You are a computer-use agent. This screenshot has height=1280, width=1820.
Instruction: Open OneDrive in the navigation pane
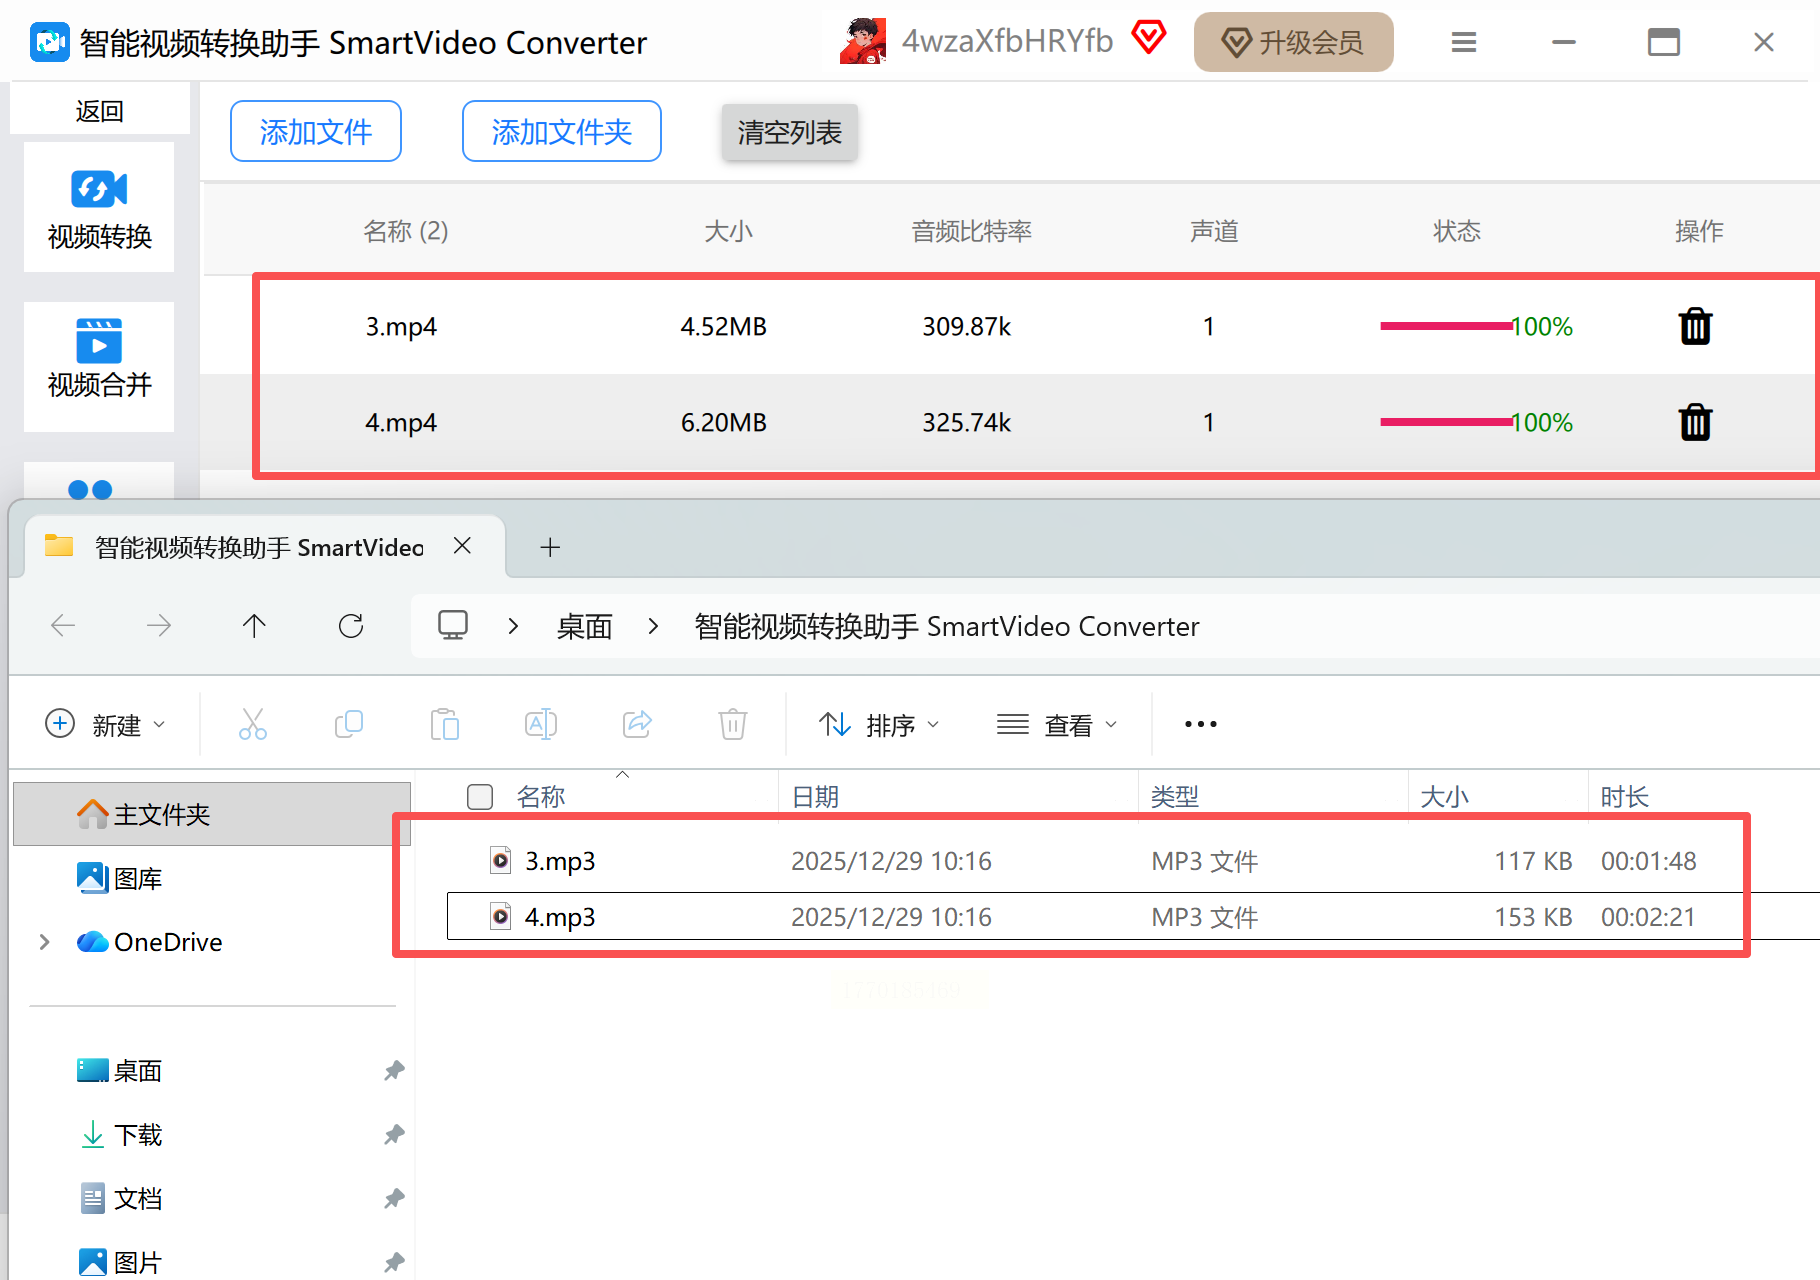tap(150, 942)
